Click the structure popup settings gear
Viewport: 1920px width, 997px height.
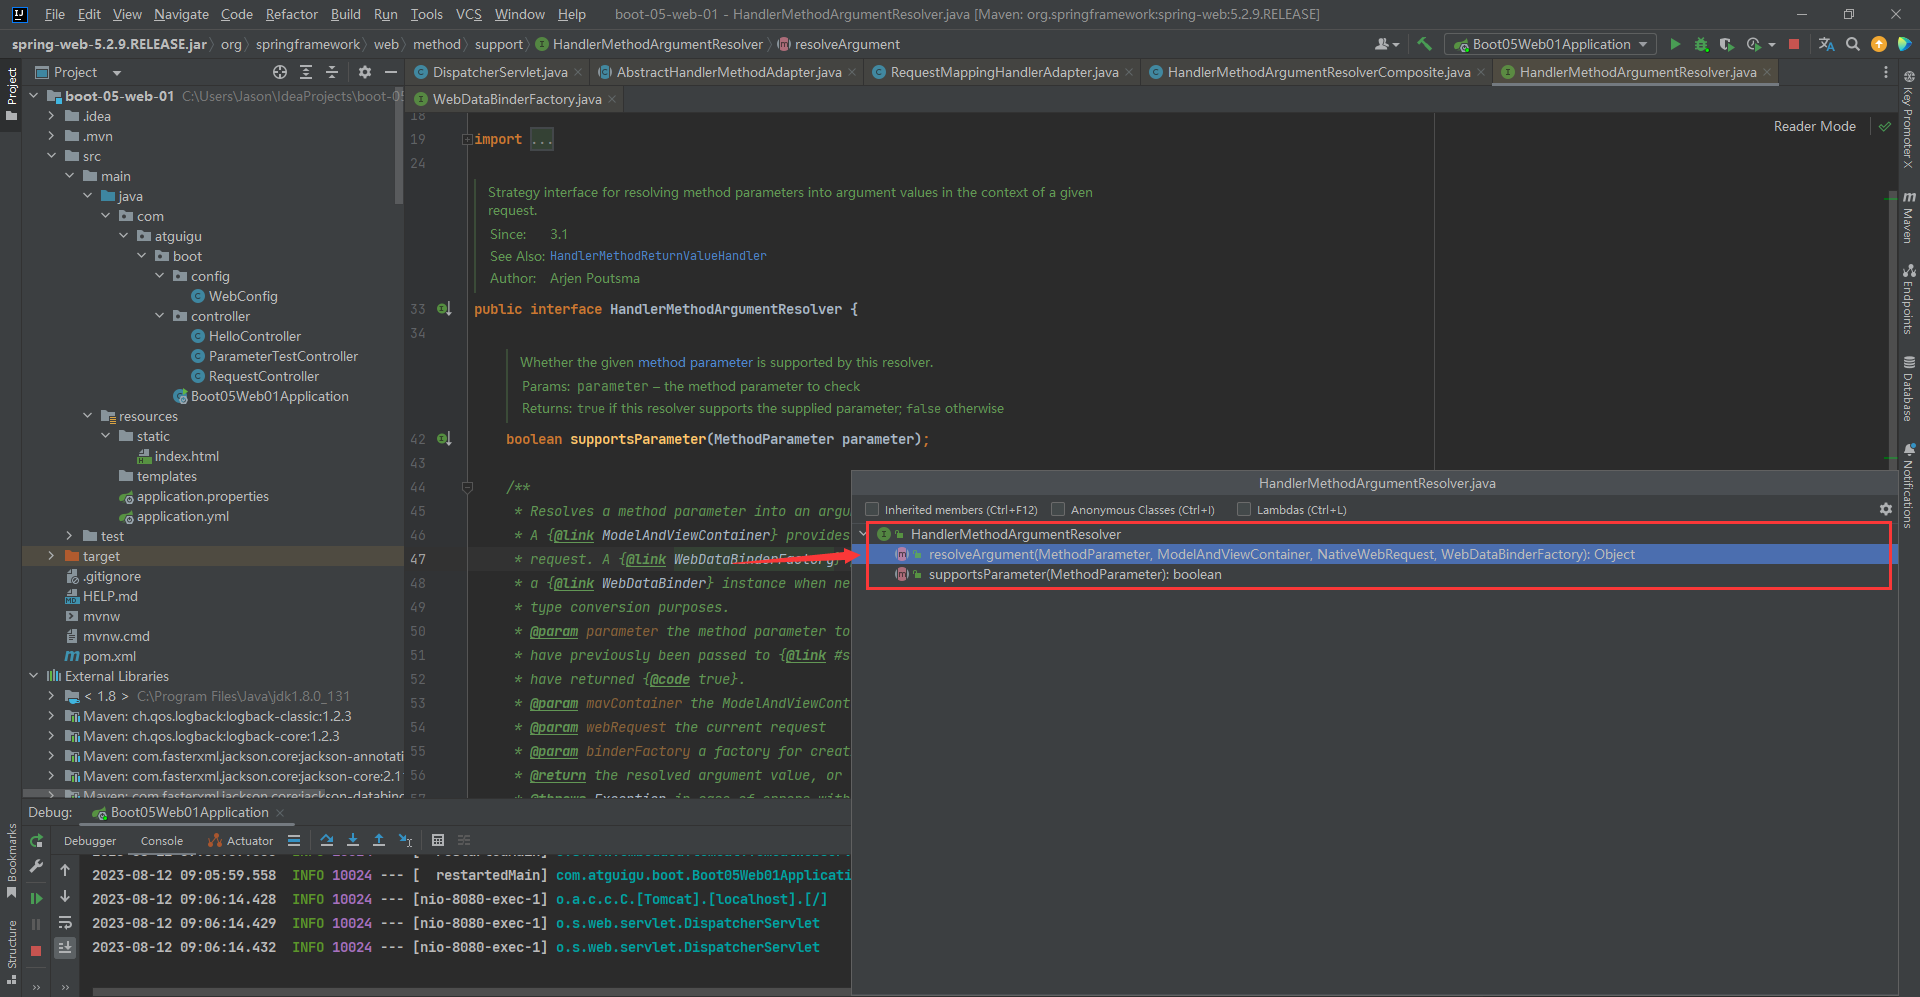(1885, 509)
